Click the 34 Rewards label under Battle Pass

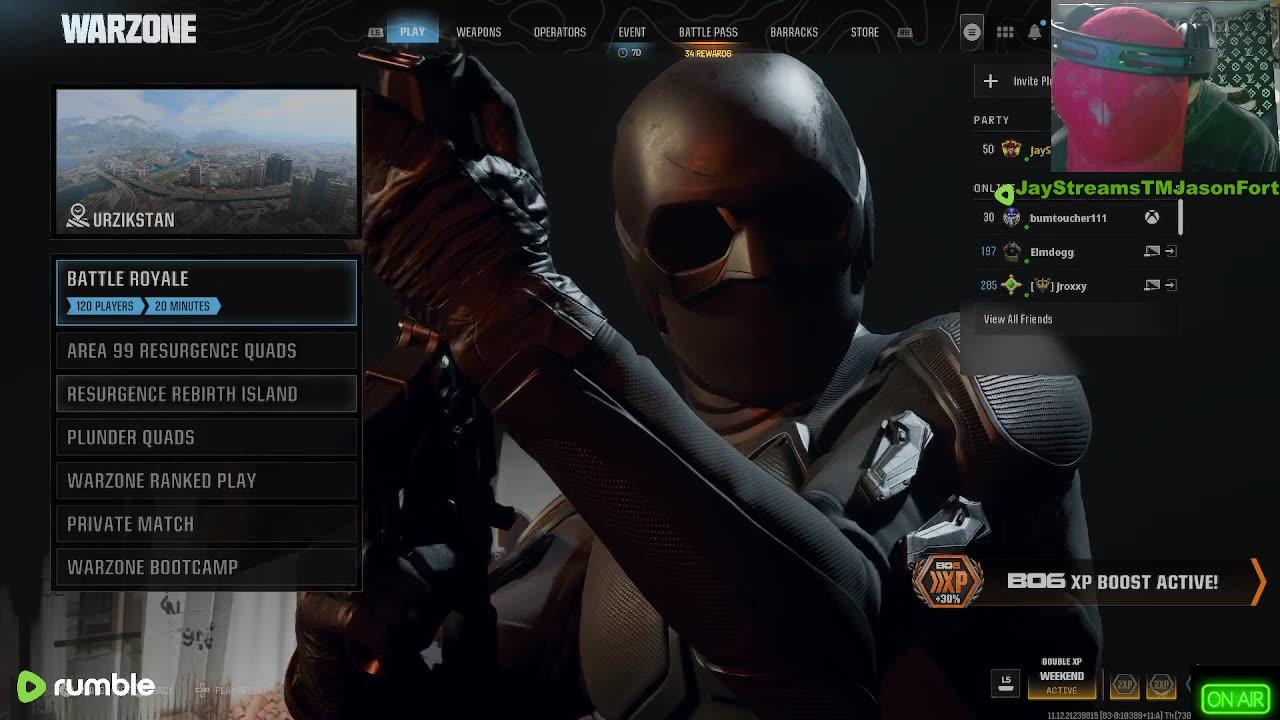click(708, 53)
